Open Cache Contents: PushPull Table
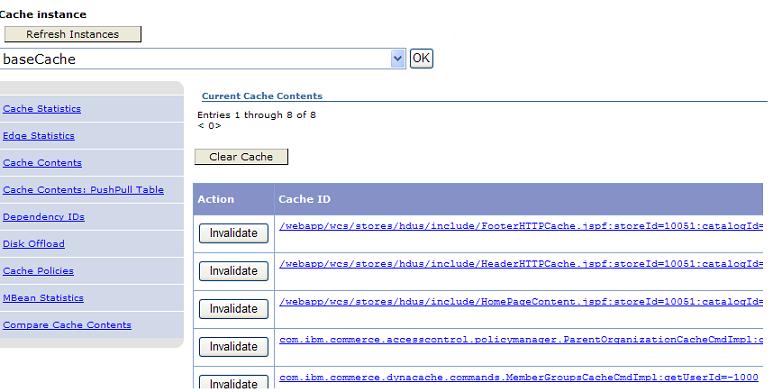 coord(83,190)
